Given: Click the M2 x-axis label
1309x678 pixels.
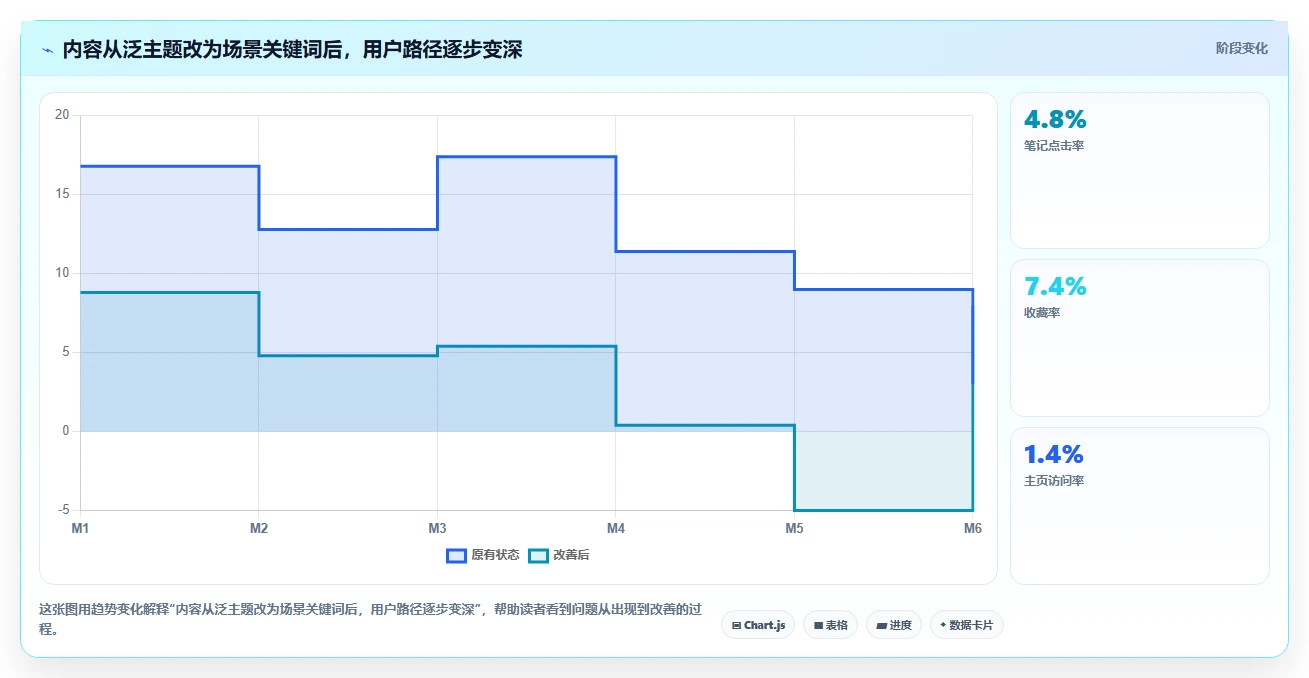Looking at the screenshot, I should click(259, 528).
